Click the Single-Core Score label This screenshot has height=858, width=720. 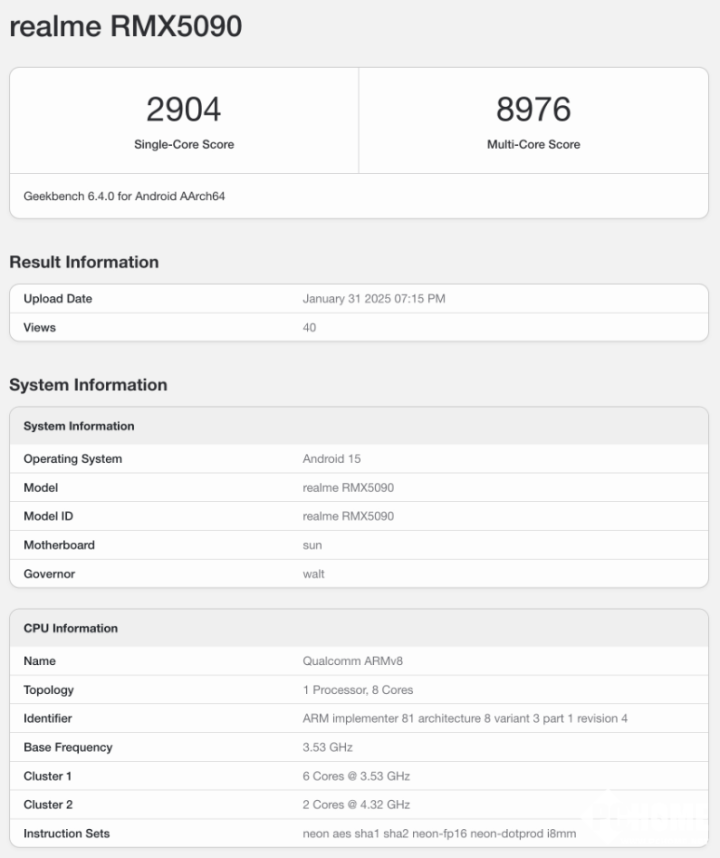pyautogui.click(x=184, y=144)
